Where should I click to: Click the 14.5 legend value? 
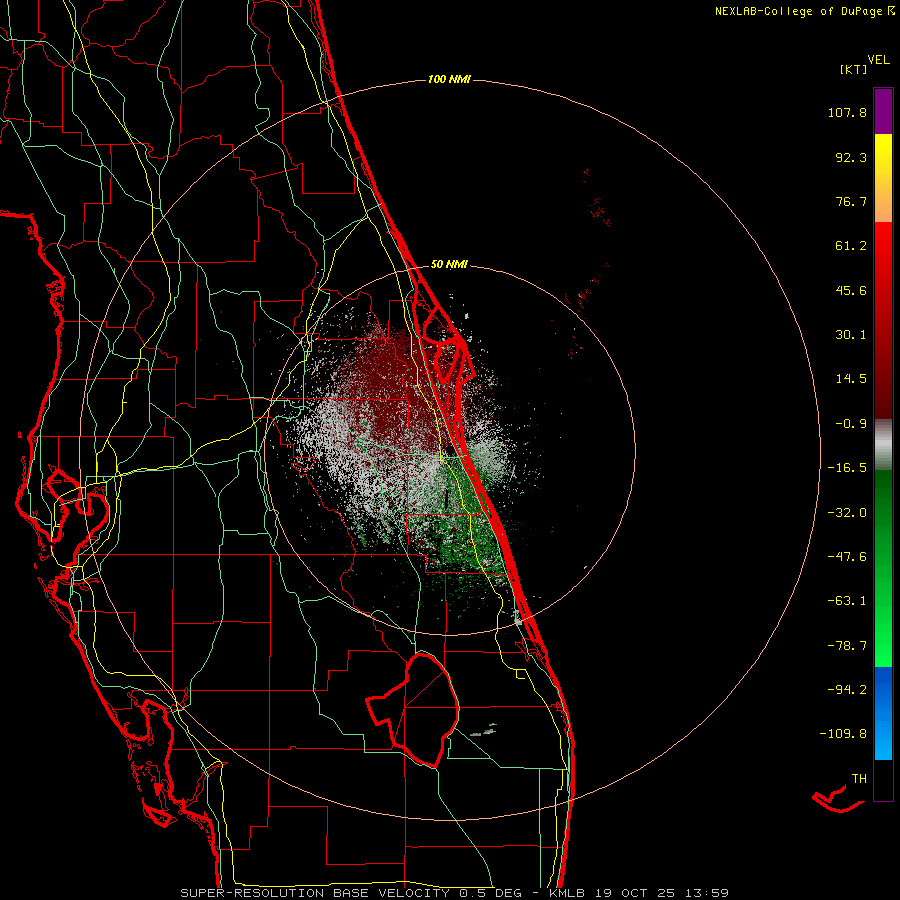(851, 379)
